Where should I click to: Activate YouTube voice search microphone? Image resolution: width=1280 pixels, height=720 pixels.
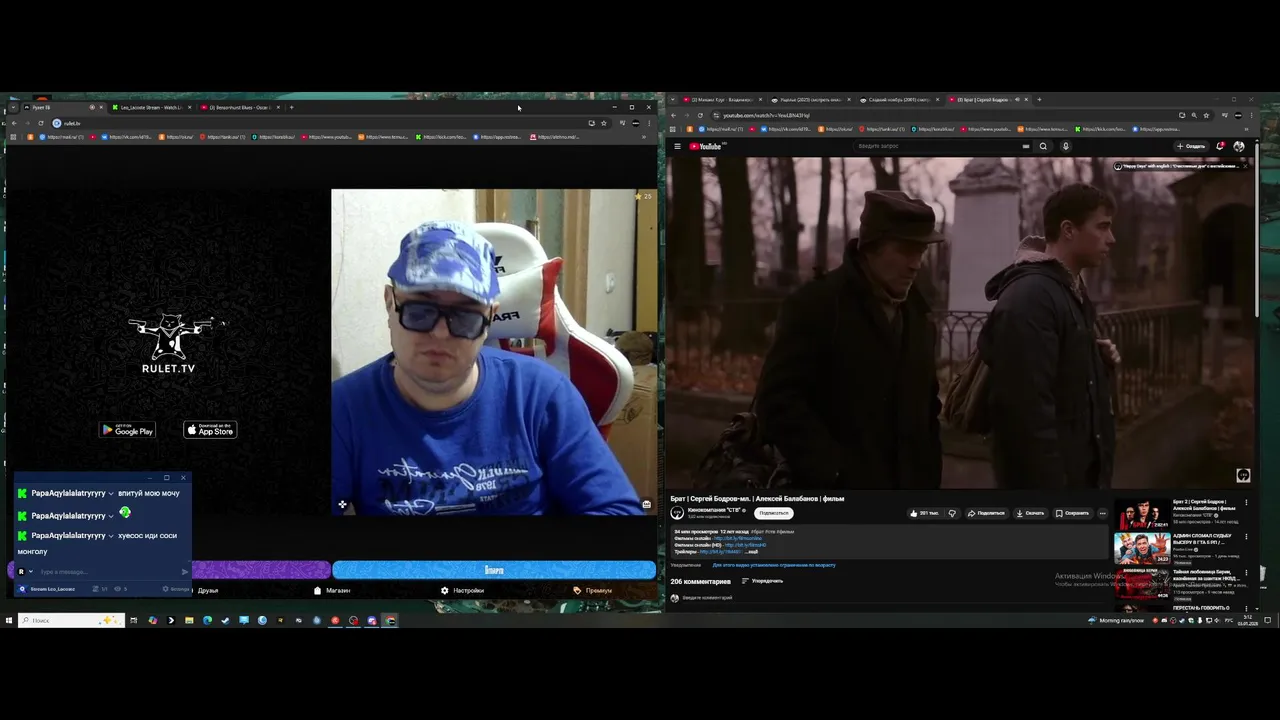pos(1065,146)
